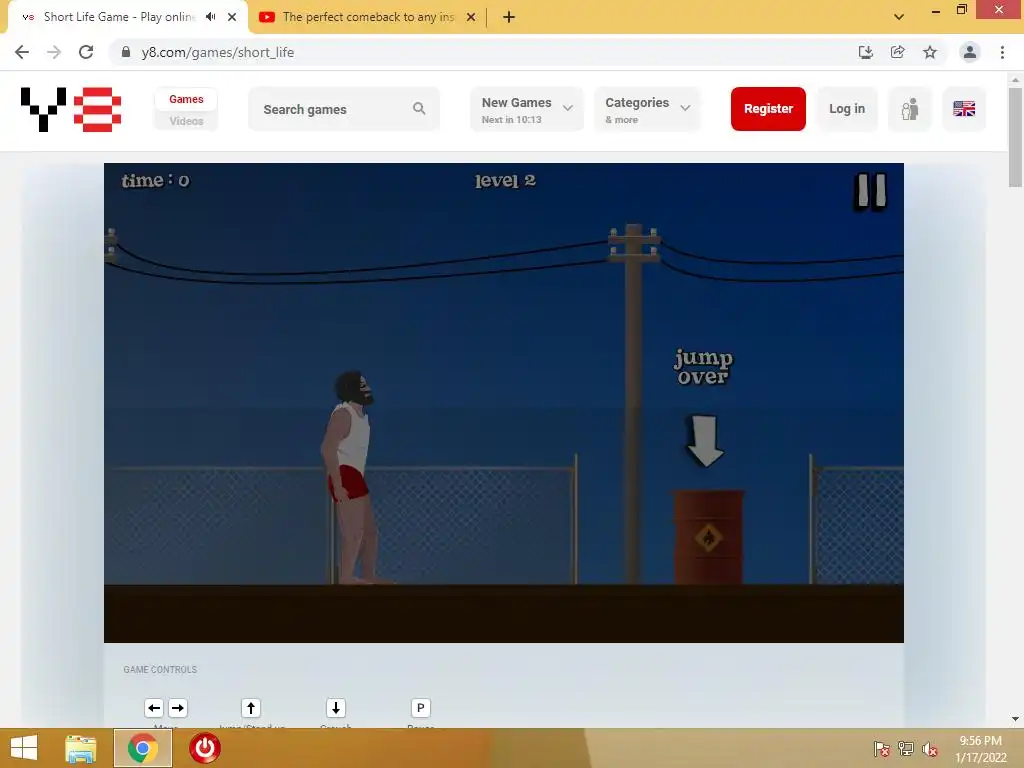The image size is (1024, 768).
Task: Change language via UK flag icon
Action: pos(964,109)
